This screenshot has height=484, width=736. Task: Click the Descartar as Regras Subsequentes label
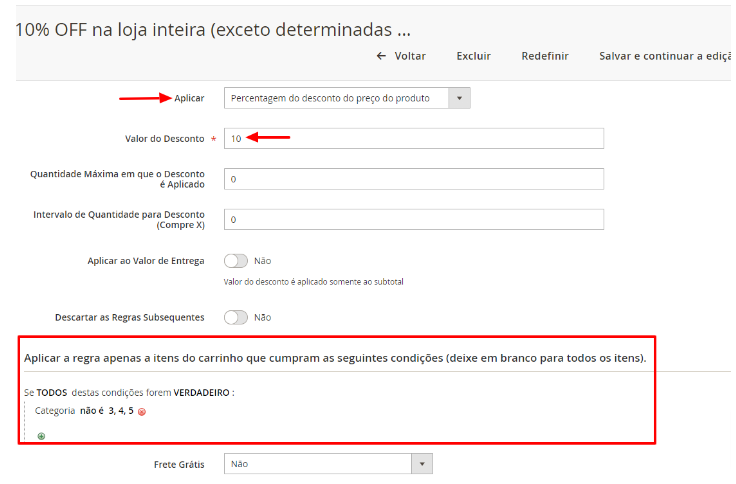pyautogui.click(x=129, y=317)
